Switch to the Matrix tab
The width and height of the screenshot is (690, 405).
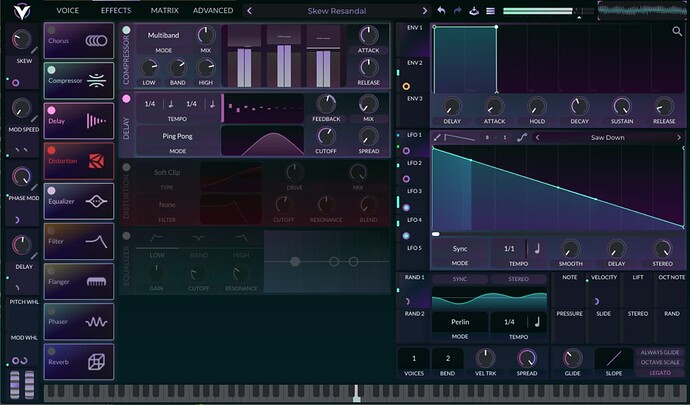(164, 11)
